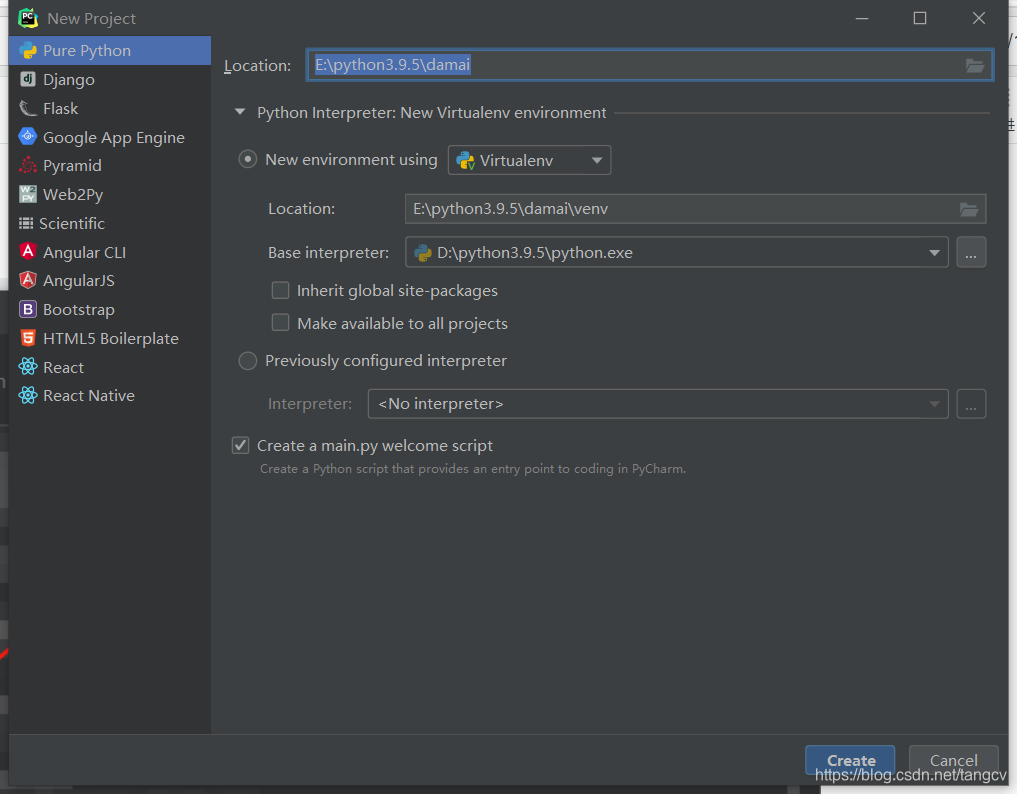Browse folder for project Location
The height and width of the screenshot is (794, 1017).
[x=975, y=66]
